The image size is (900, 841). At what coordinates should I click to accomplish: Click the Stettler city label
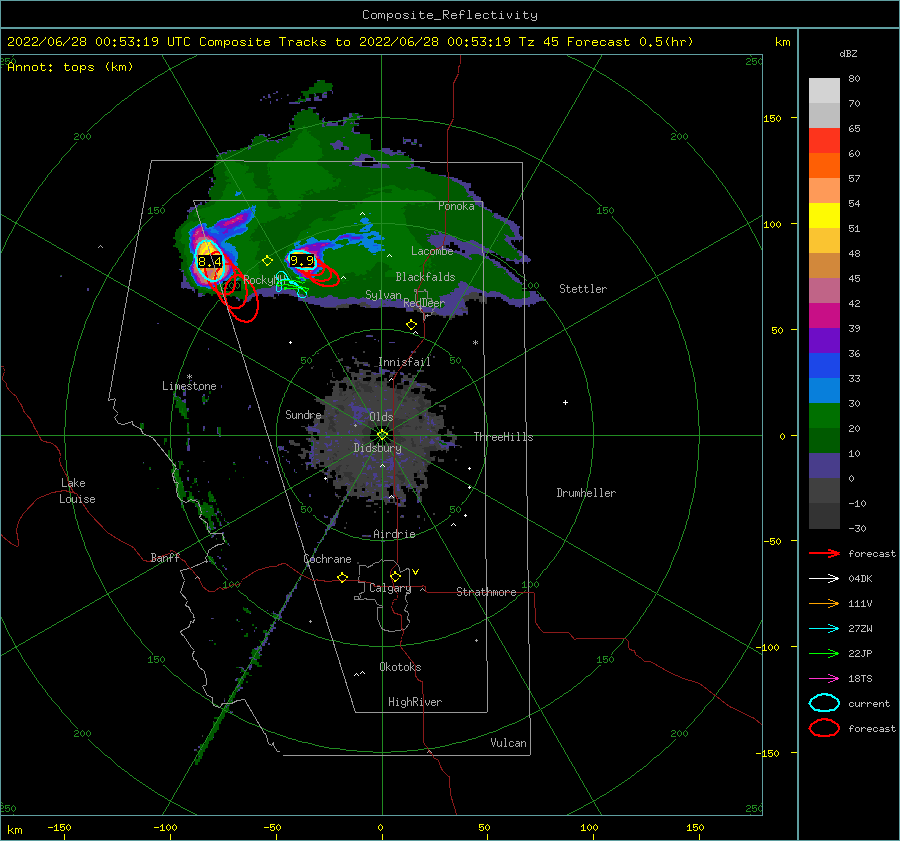click(583, 289)
